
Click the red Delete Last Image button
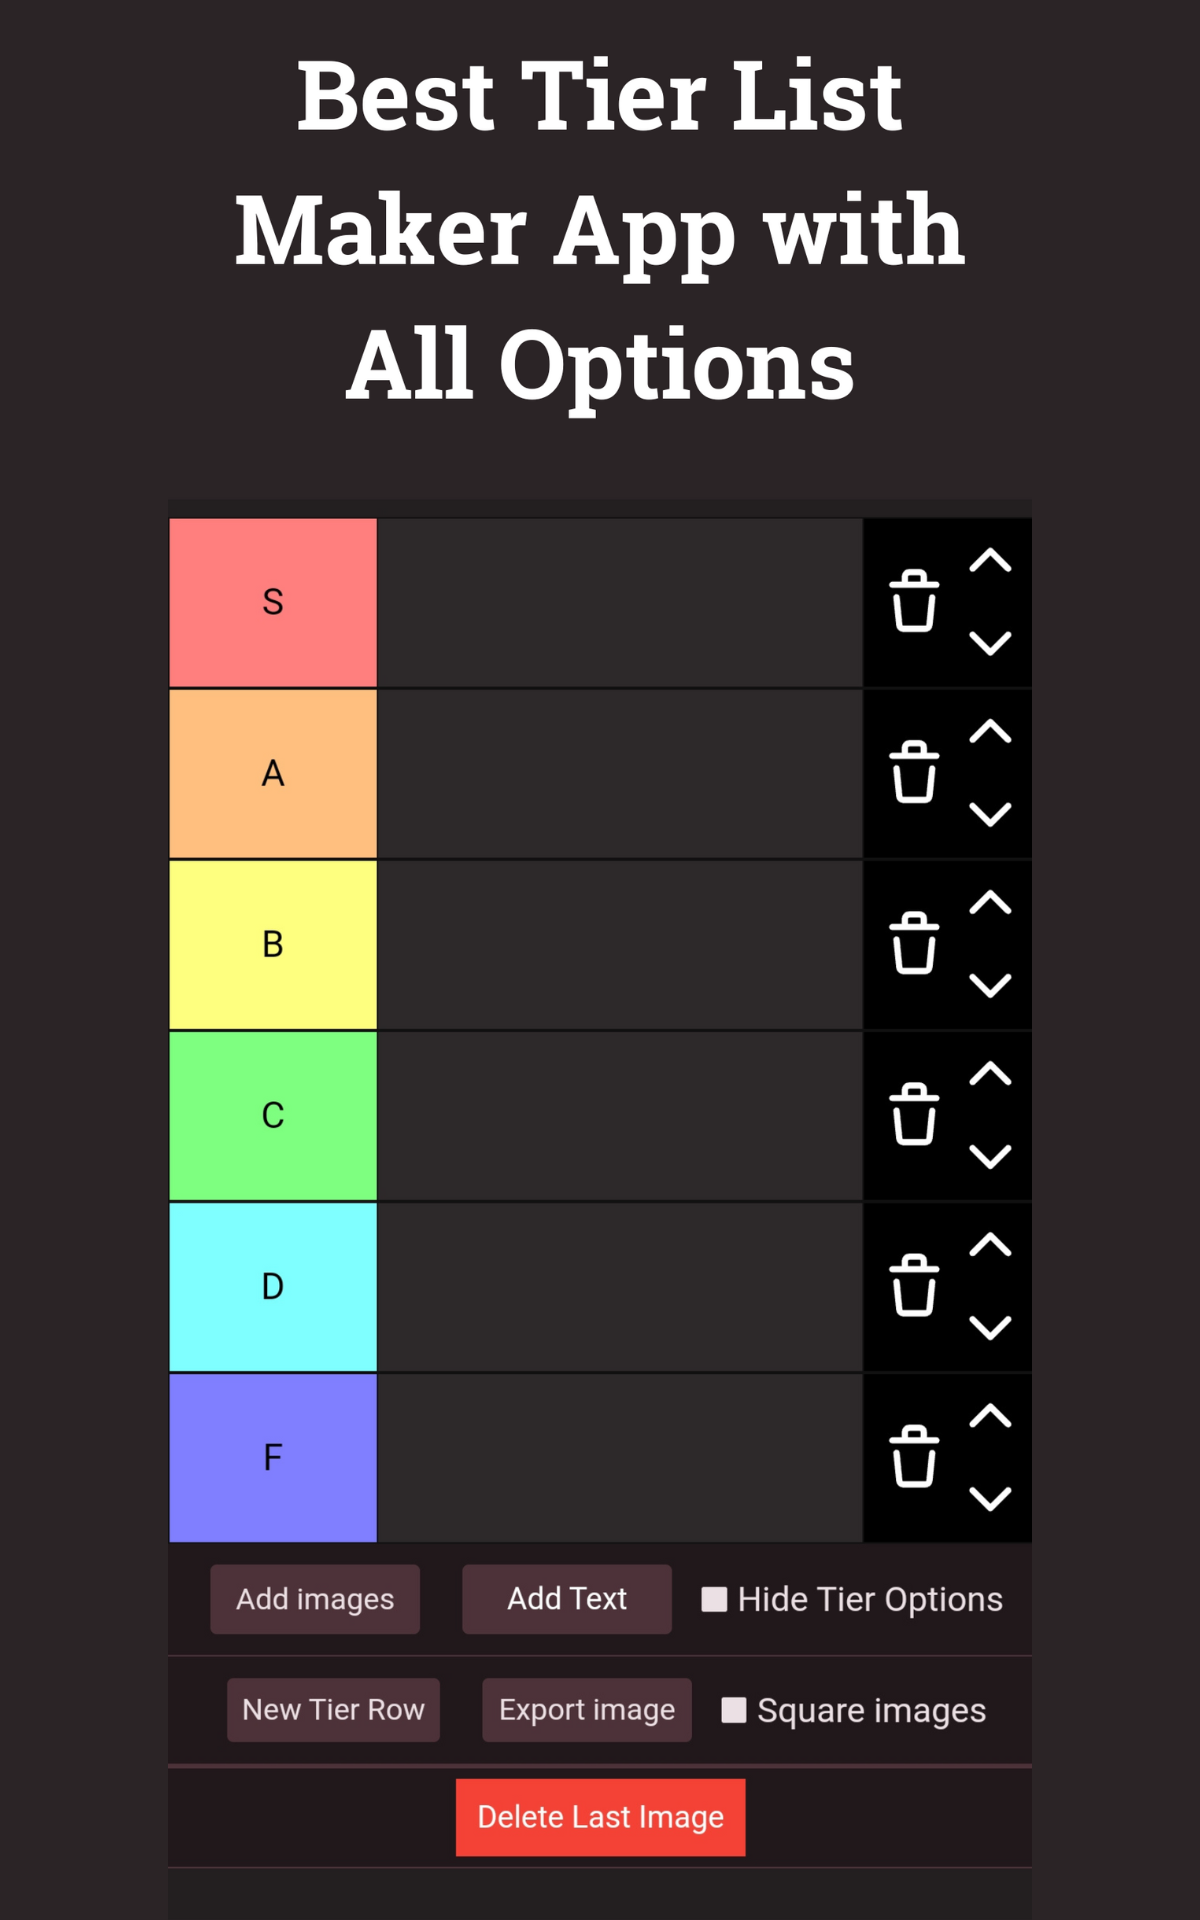601,1817
